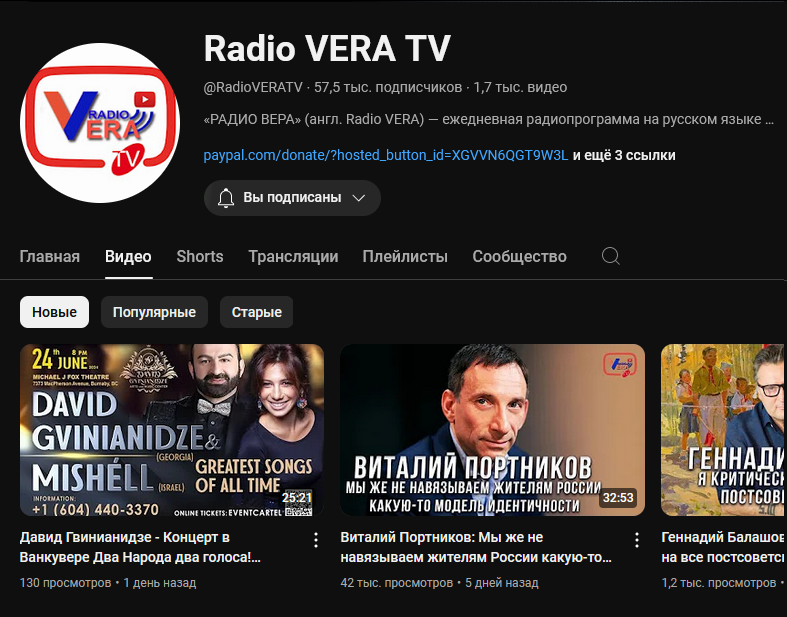Click 42 тыс. просмотров • 5 дней назад
The image size is (787, 617).
pos(439,583)
